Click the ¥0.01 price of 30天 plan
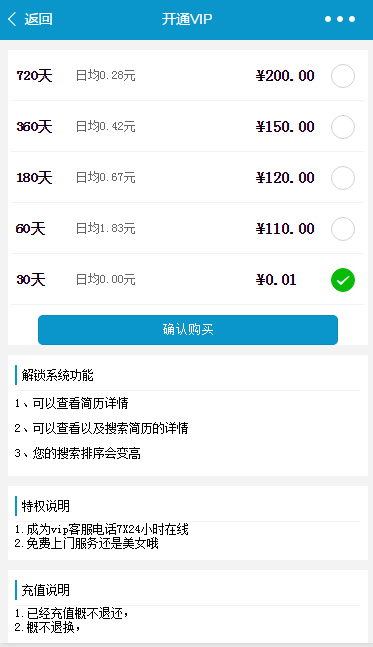The height and width of the screenshot is (647, 373). coord(276,280)
